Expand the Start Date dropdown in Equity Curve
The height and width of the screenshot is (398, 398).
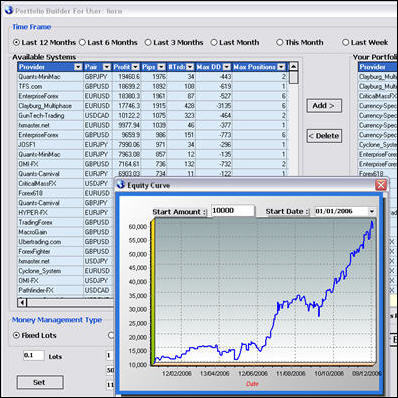click(x=372, y=211)
